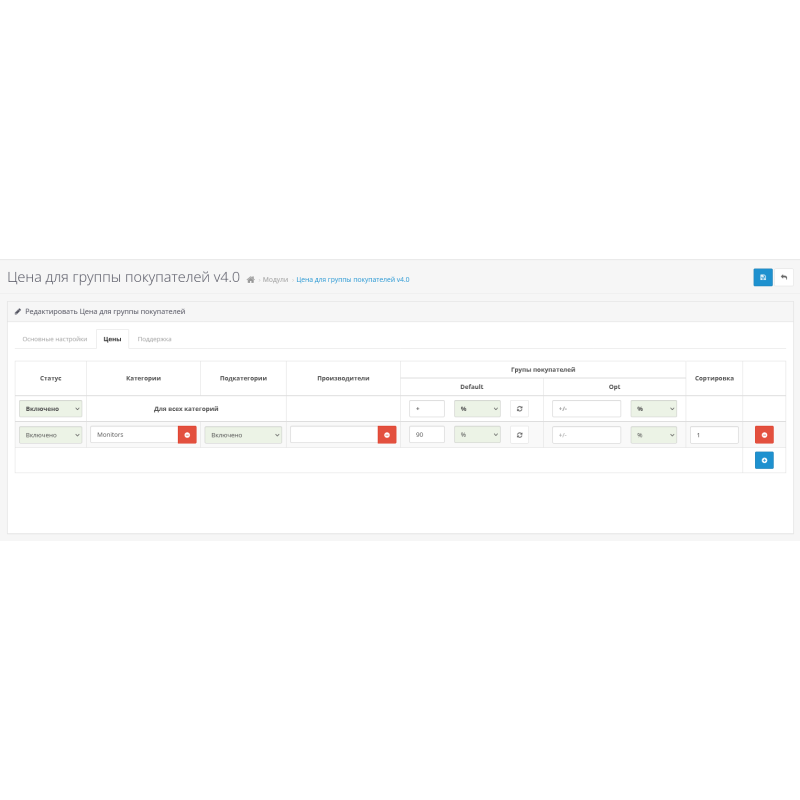Expand the subcategories Включено dropdown
Image resolution: width=800 pixels, height=800 pixels.
coord(243,435)
